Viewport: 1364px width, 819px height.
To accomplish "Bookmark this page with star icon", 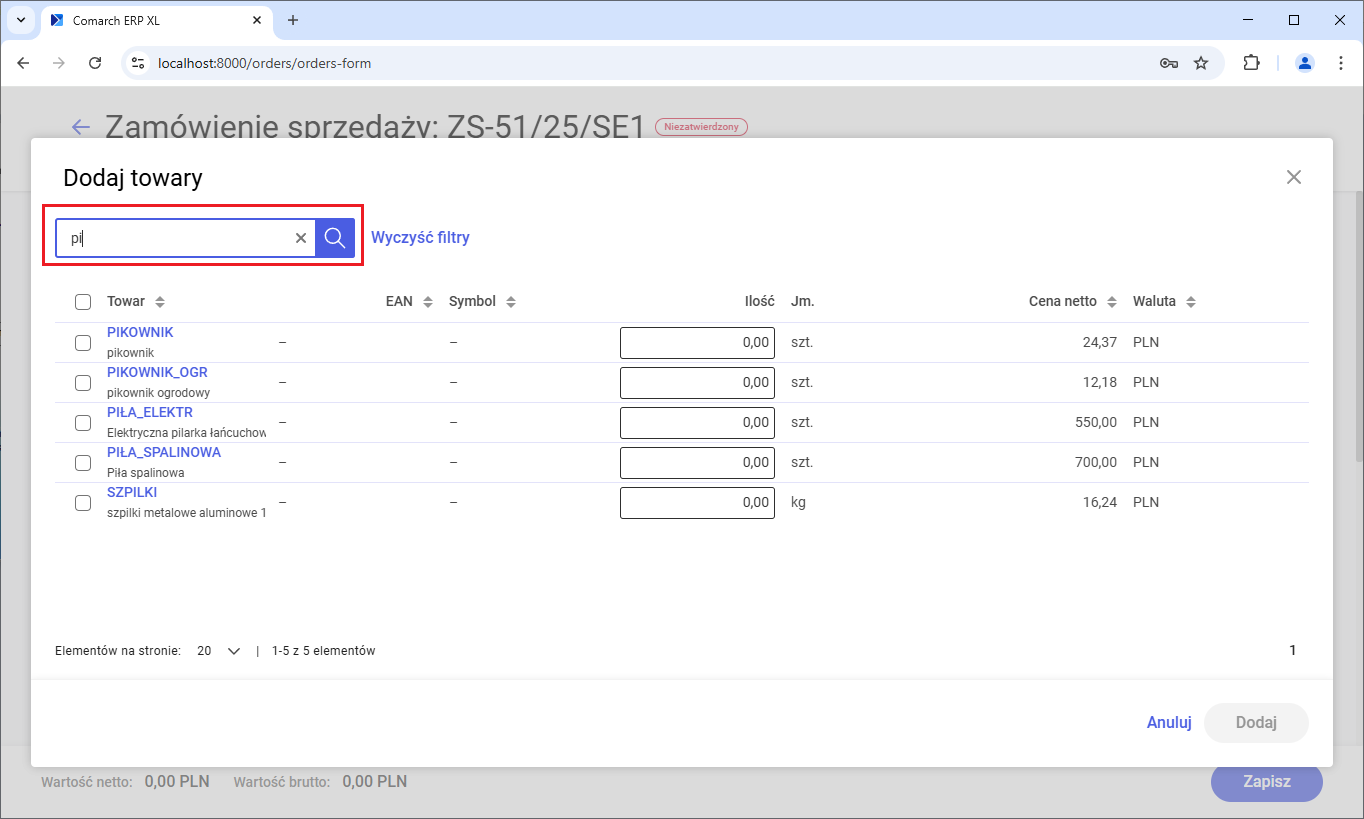I will pos(1201,63).
